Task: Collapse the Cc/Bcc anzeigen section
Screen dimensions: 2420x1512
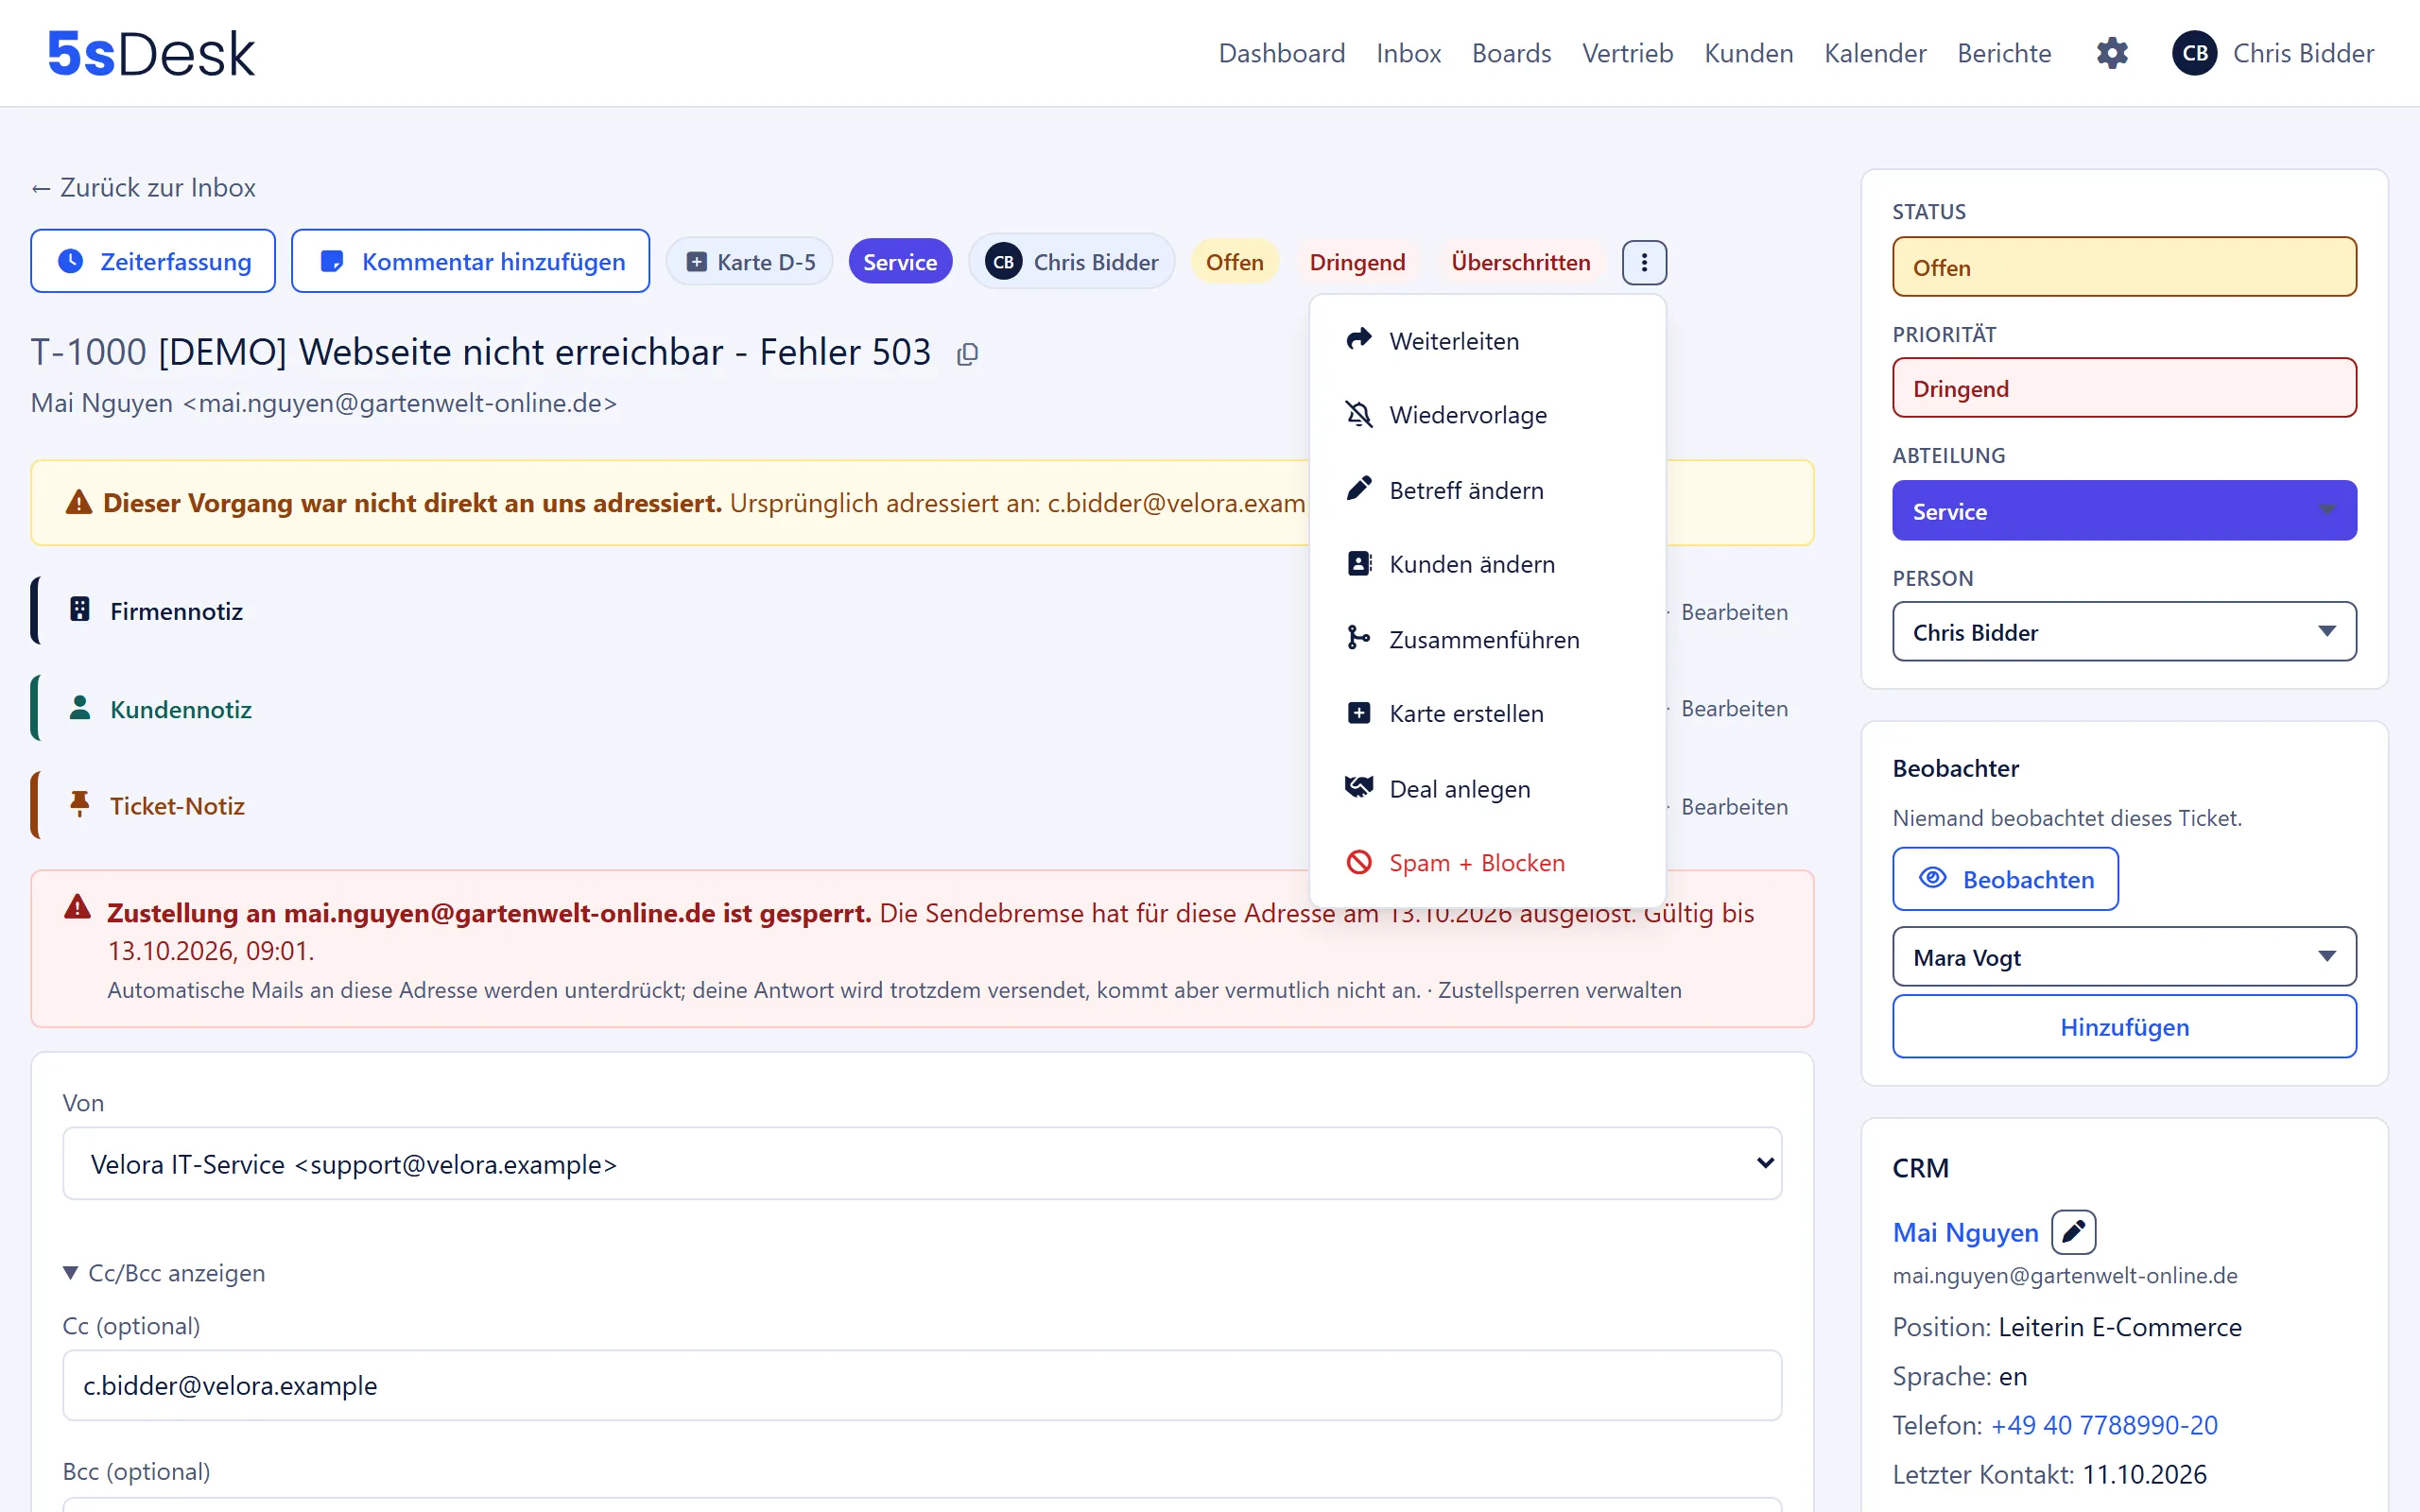Action: click(164, 1273)
